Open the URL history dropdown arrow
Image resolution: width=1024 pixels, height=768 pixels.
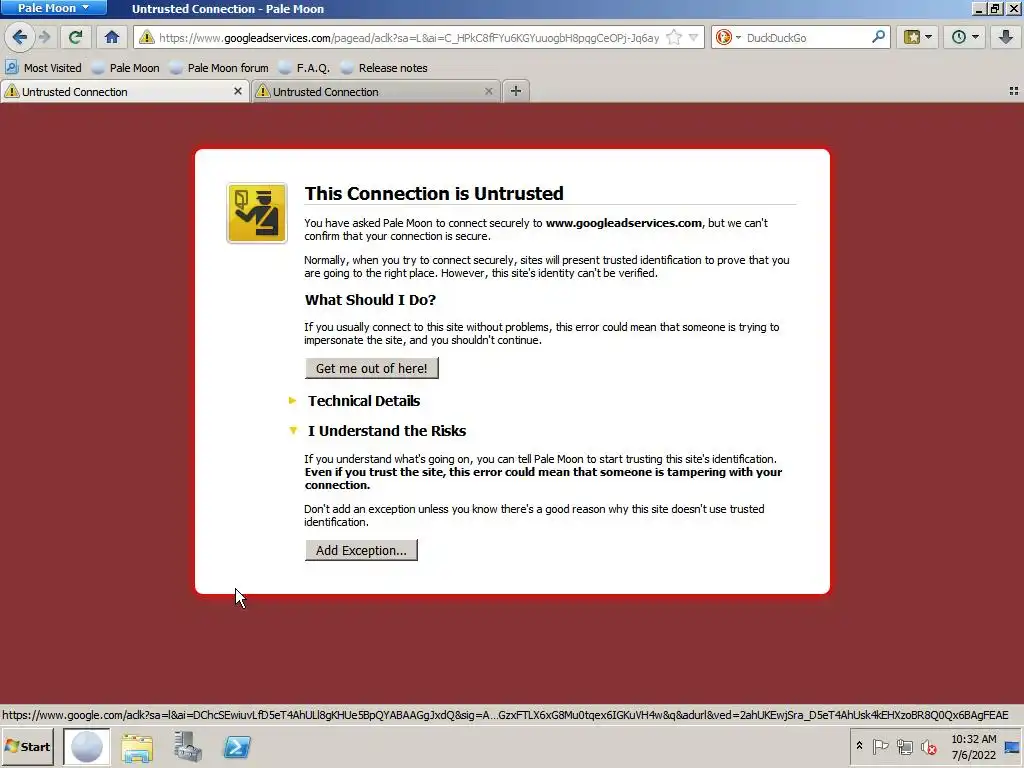(x=694, y=37)
